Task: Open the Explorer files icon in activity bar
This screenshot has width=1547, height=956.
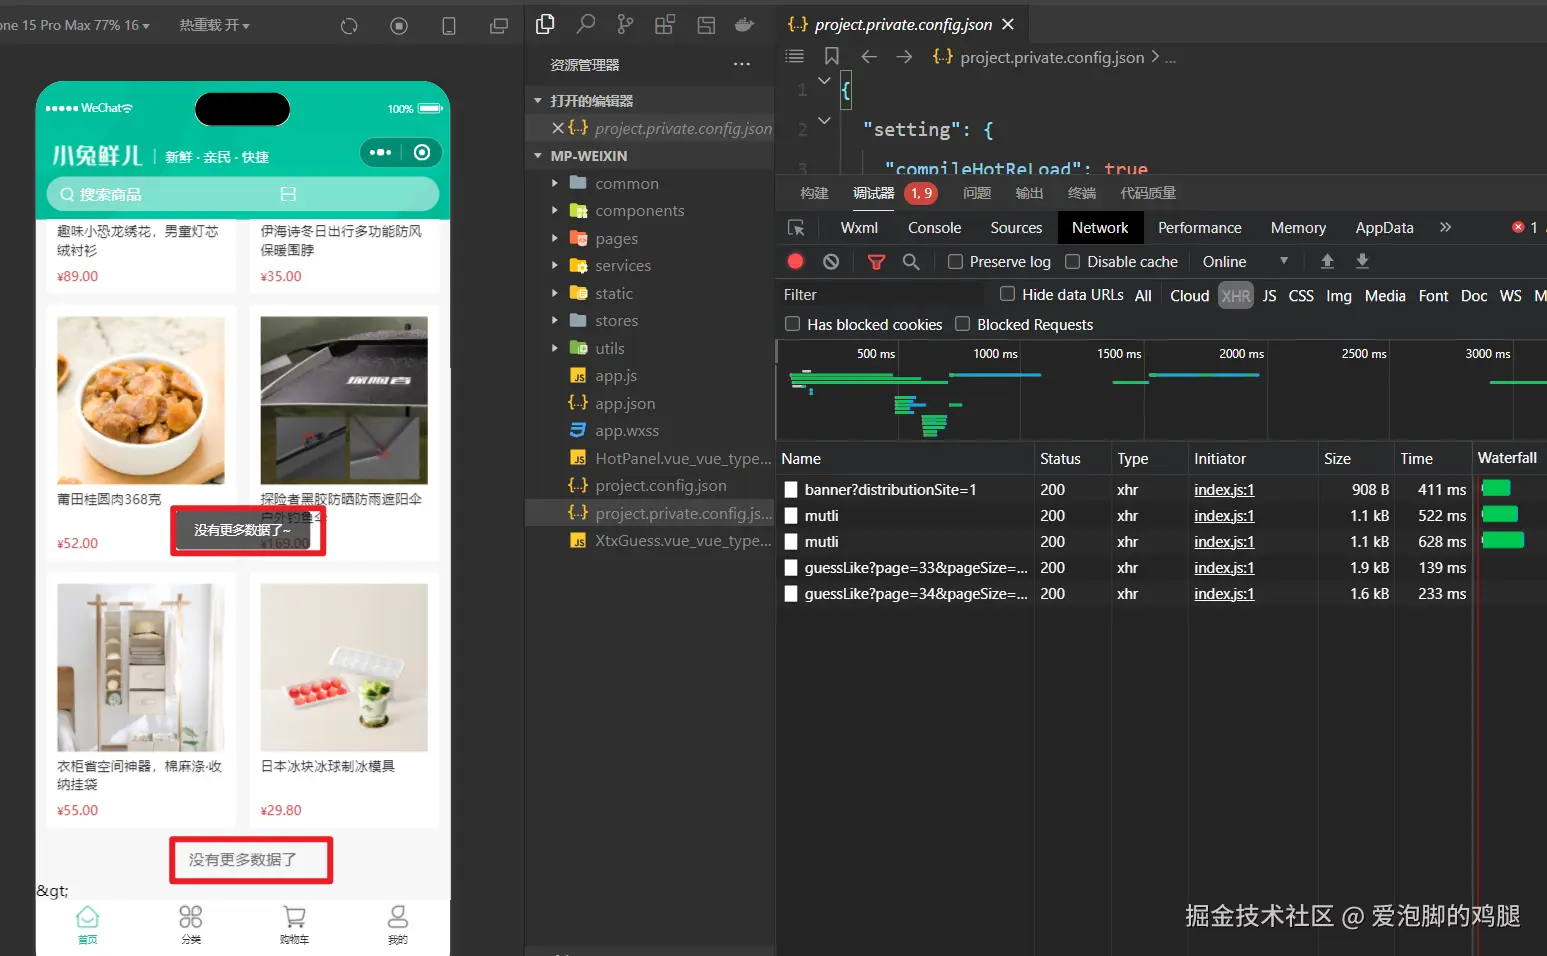Action: coord(545,25)
